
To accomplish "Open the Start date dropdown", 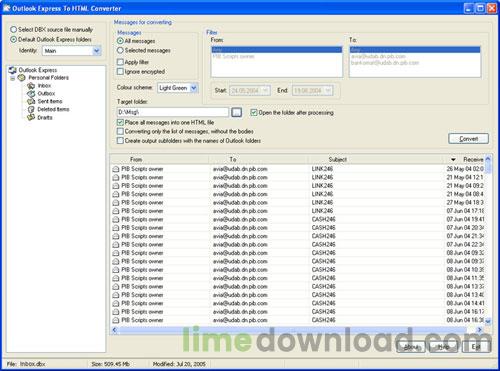I will (x=266, y=90).
